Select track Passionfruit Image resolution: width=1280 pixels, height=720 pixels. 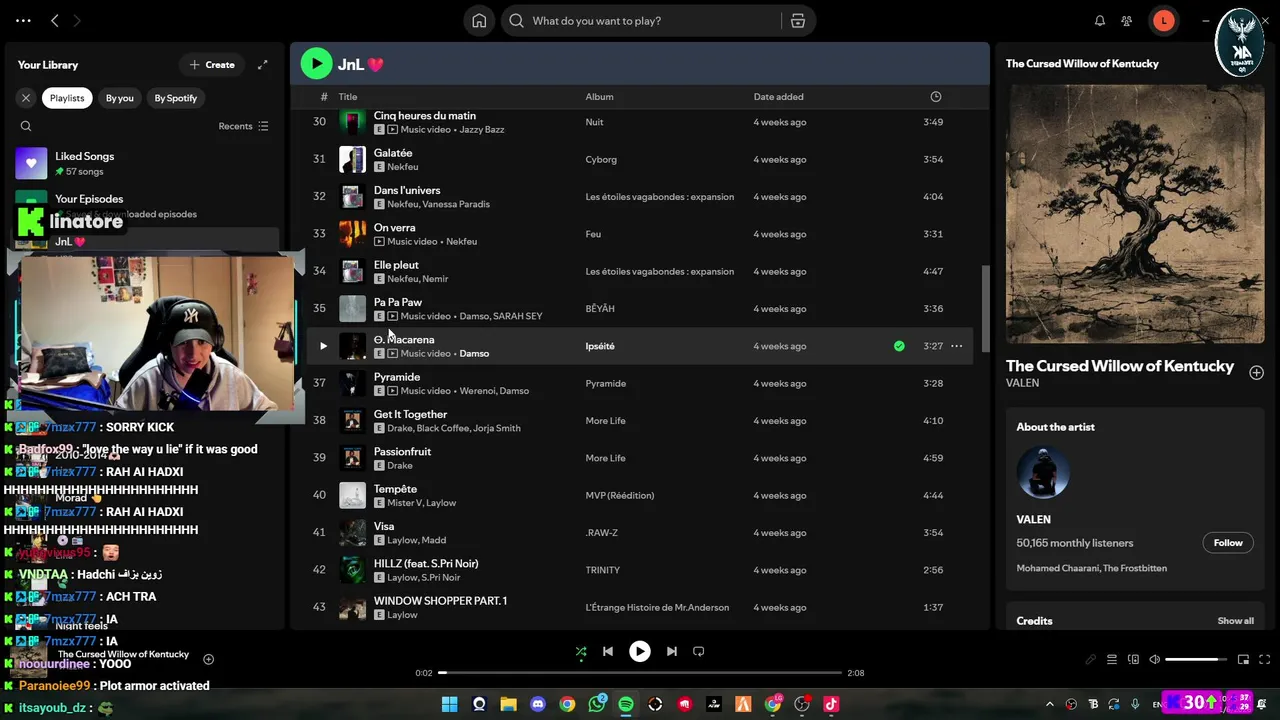tap(640, 458)
